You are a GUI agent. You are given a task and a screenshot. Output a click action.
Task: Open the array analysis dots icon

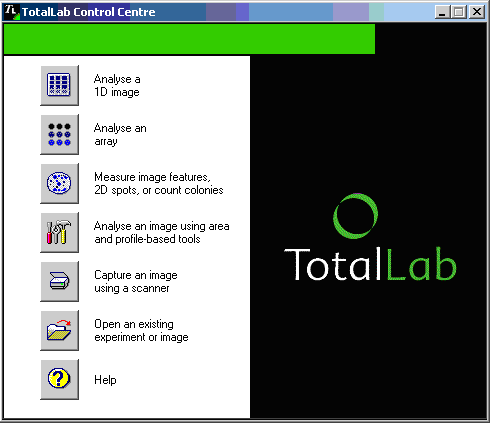59,135
